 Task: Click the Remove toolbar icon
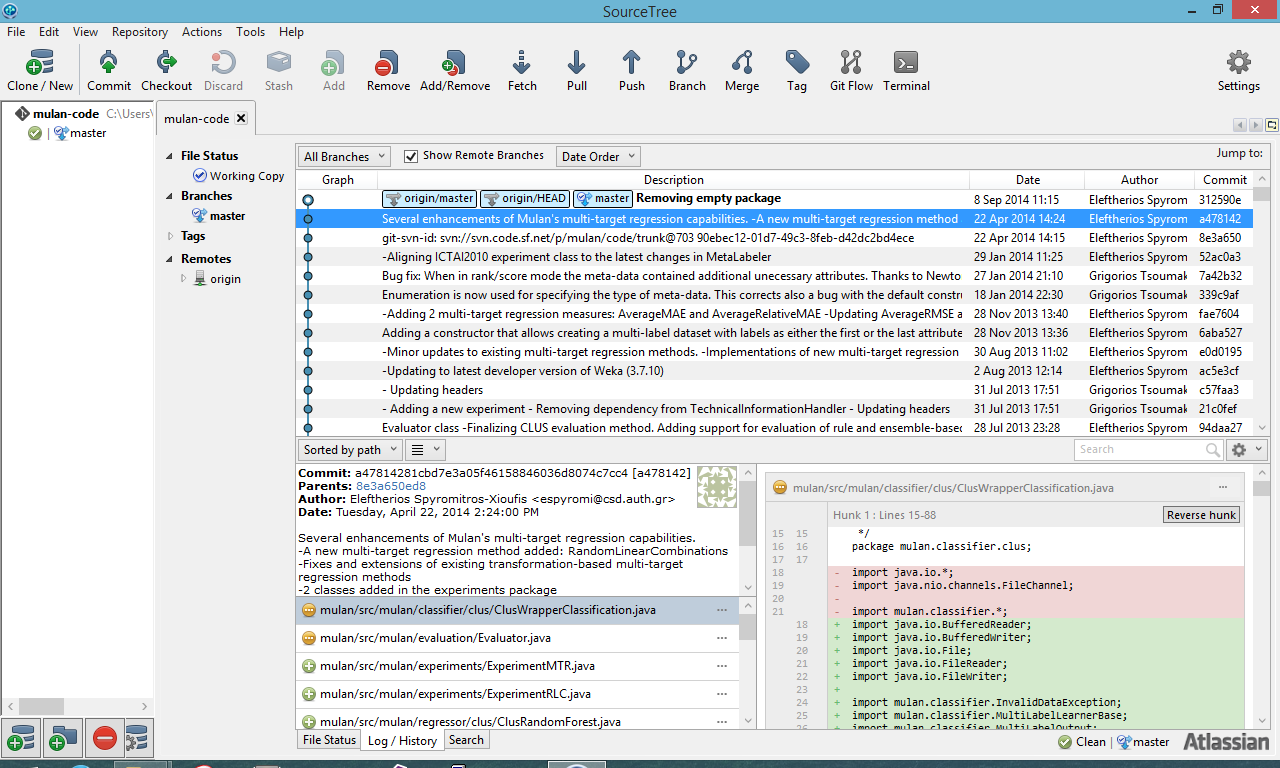click(x=388, y=64)
